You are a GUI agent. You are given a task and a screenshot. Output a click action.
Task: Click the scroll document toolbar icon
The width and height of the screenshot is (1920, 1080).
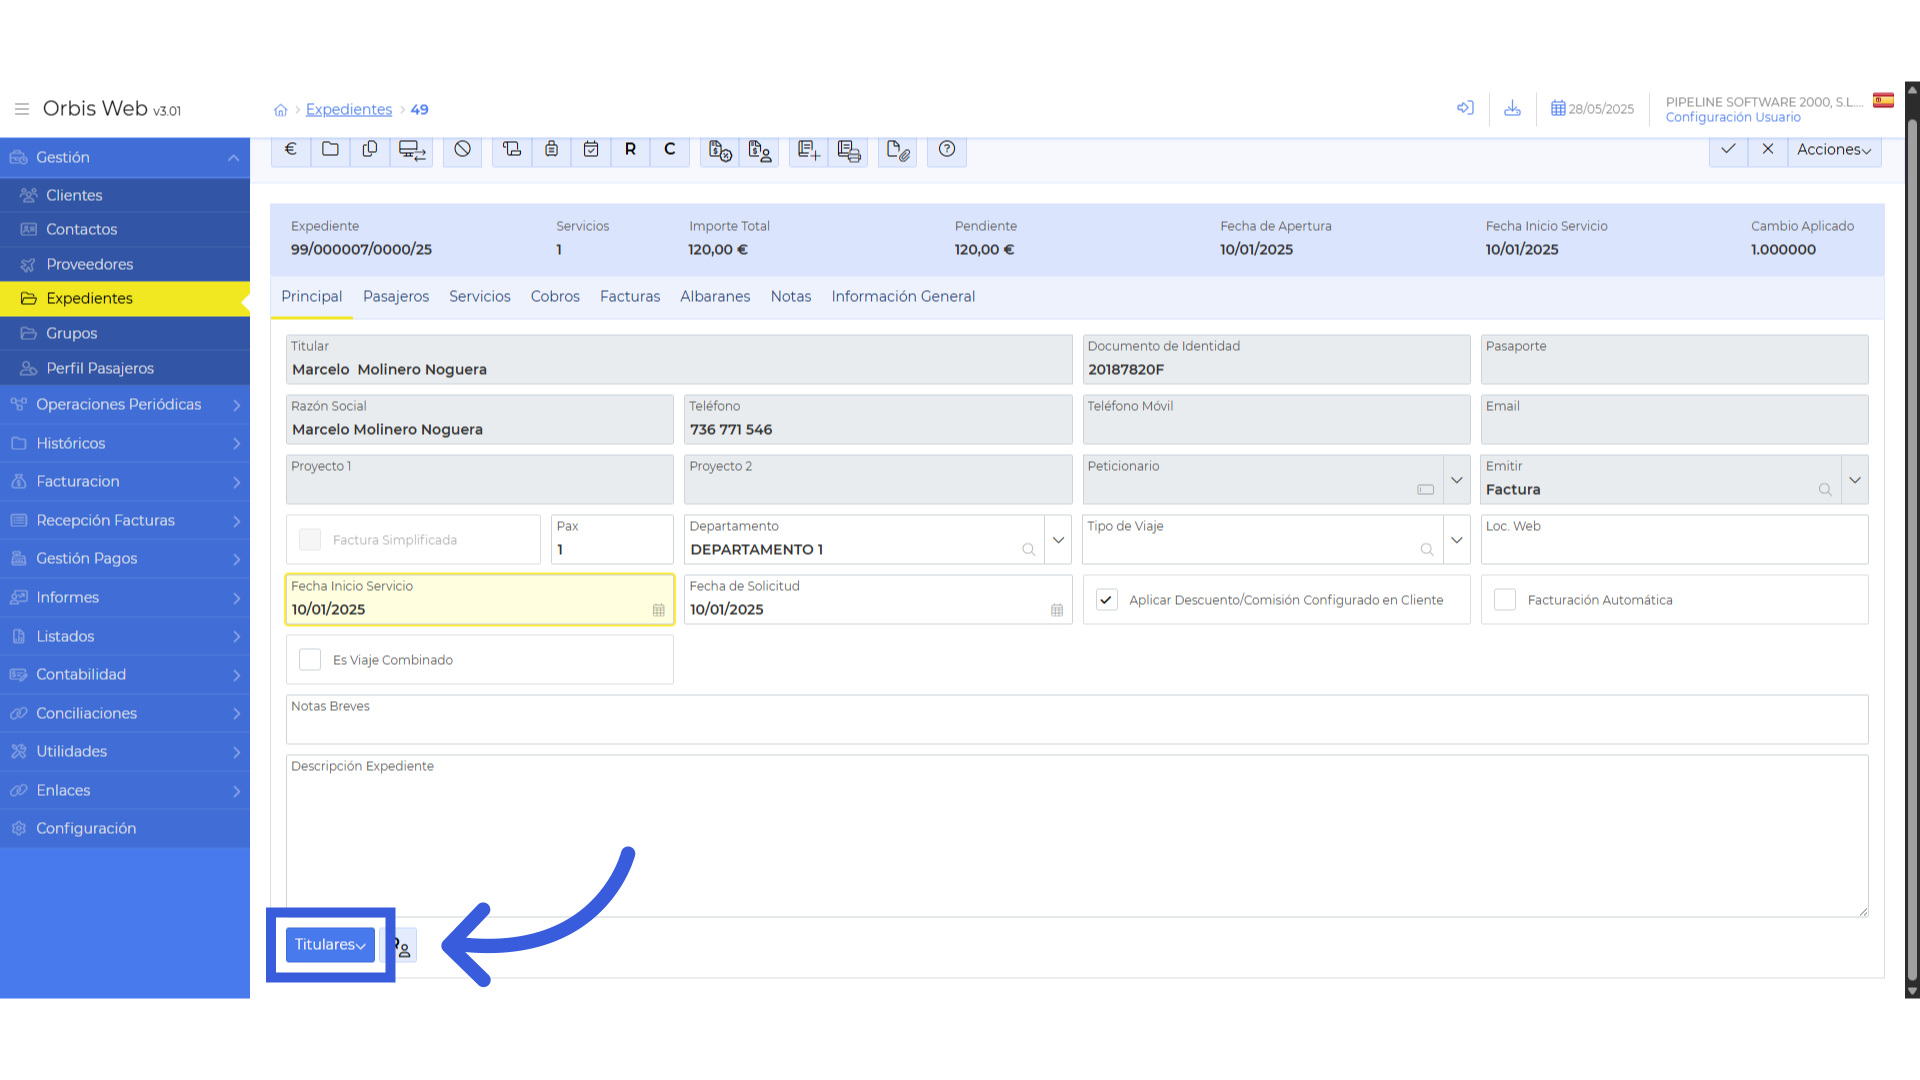[x=512, y=150]
